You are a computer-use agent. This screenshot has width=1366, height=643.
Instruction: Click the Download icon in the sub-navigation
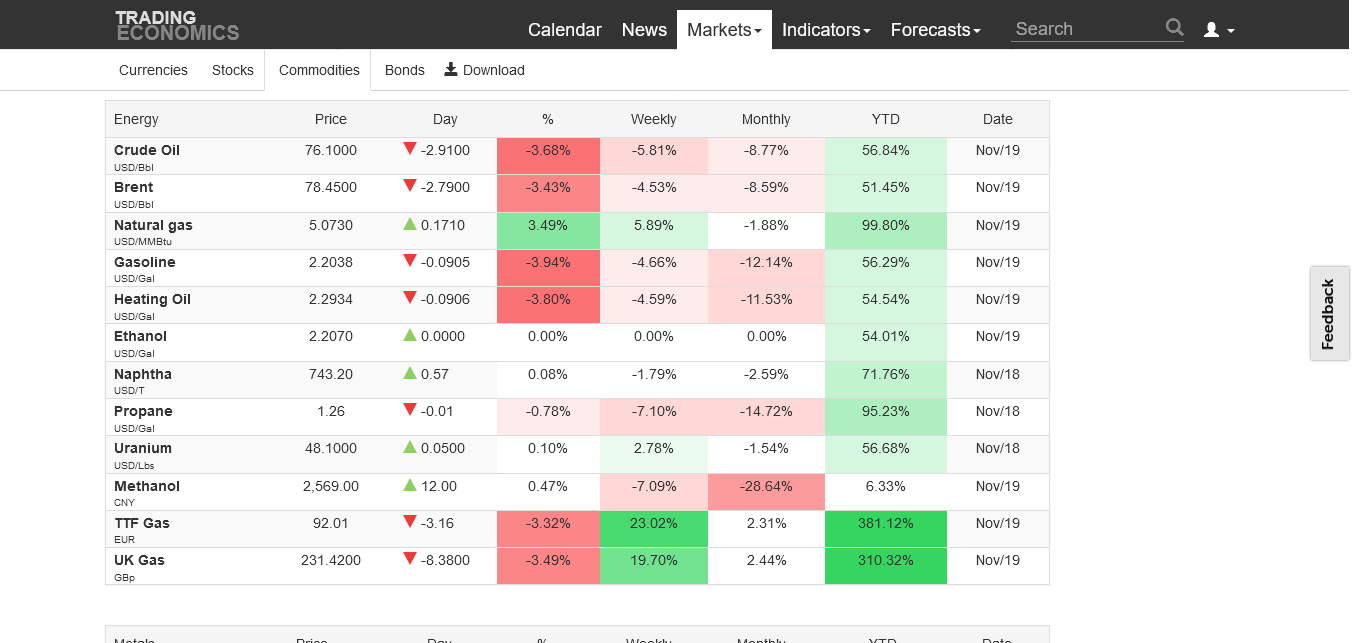(451, 69)
